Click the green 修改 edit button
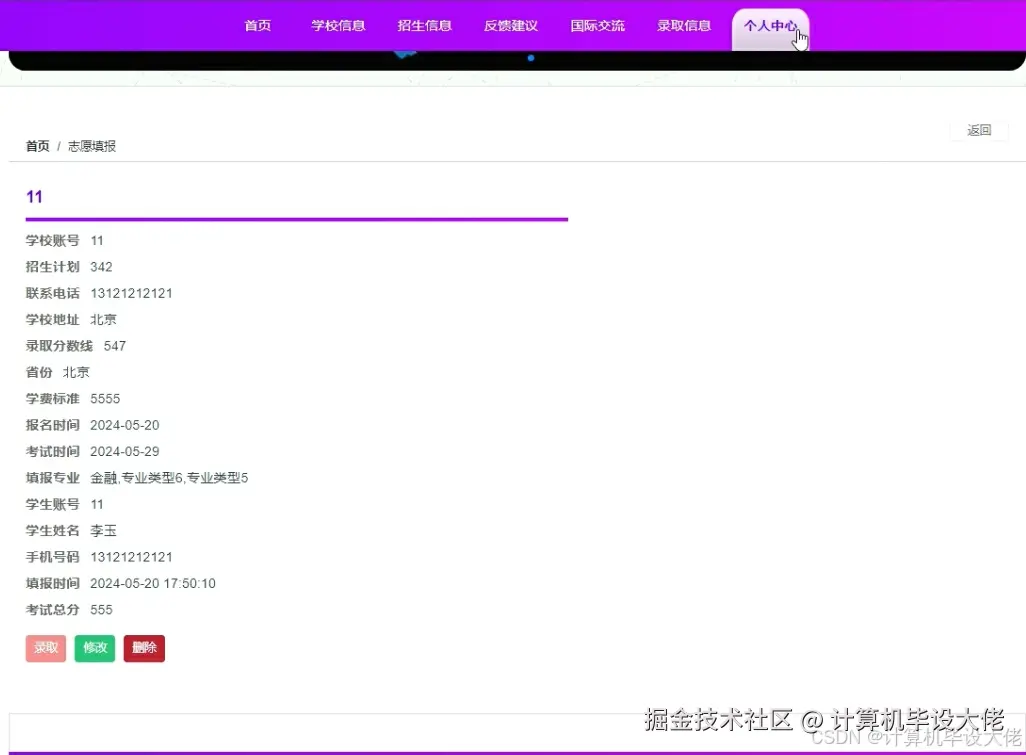The width and height of the screenshot is (1026, 755). 94,648
